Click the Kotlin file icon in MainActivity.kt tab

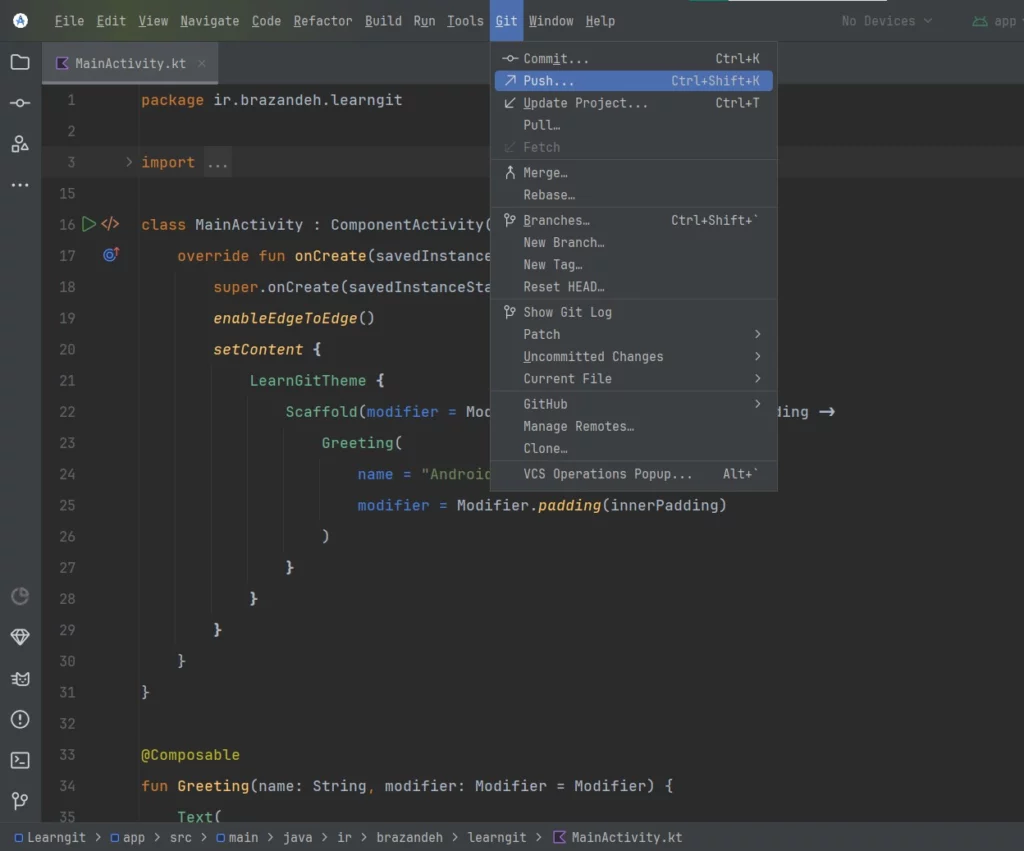62,63
